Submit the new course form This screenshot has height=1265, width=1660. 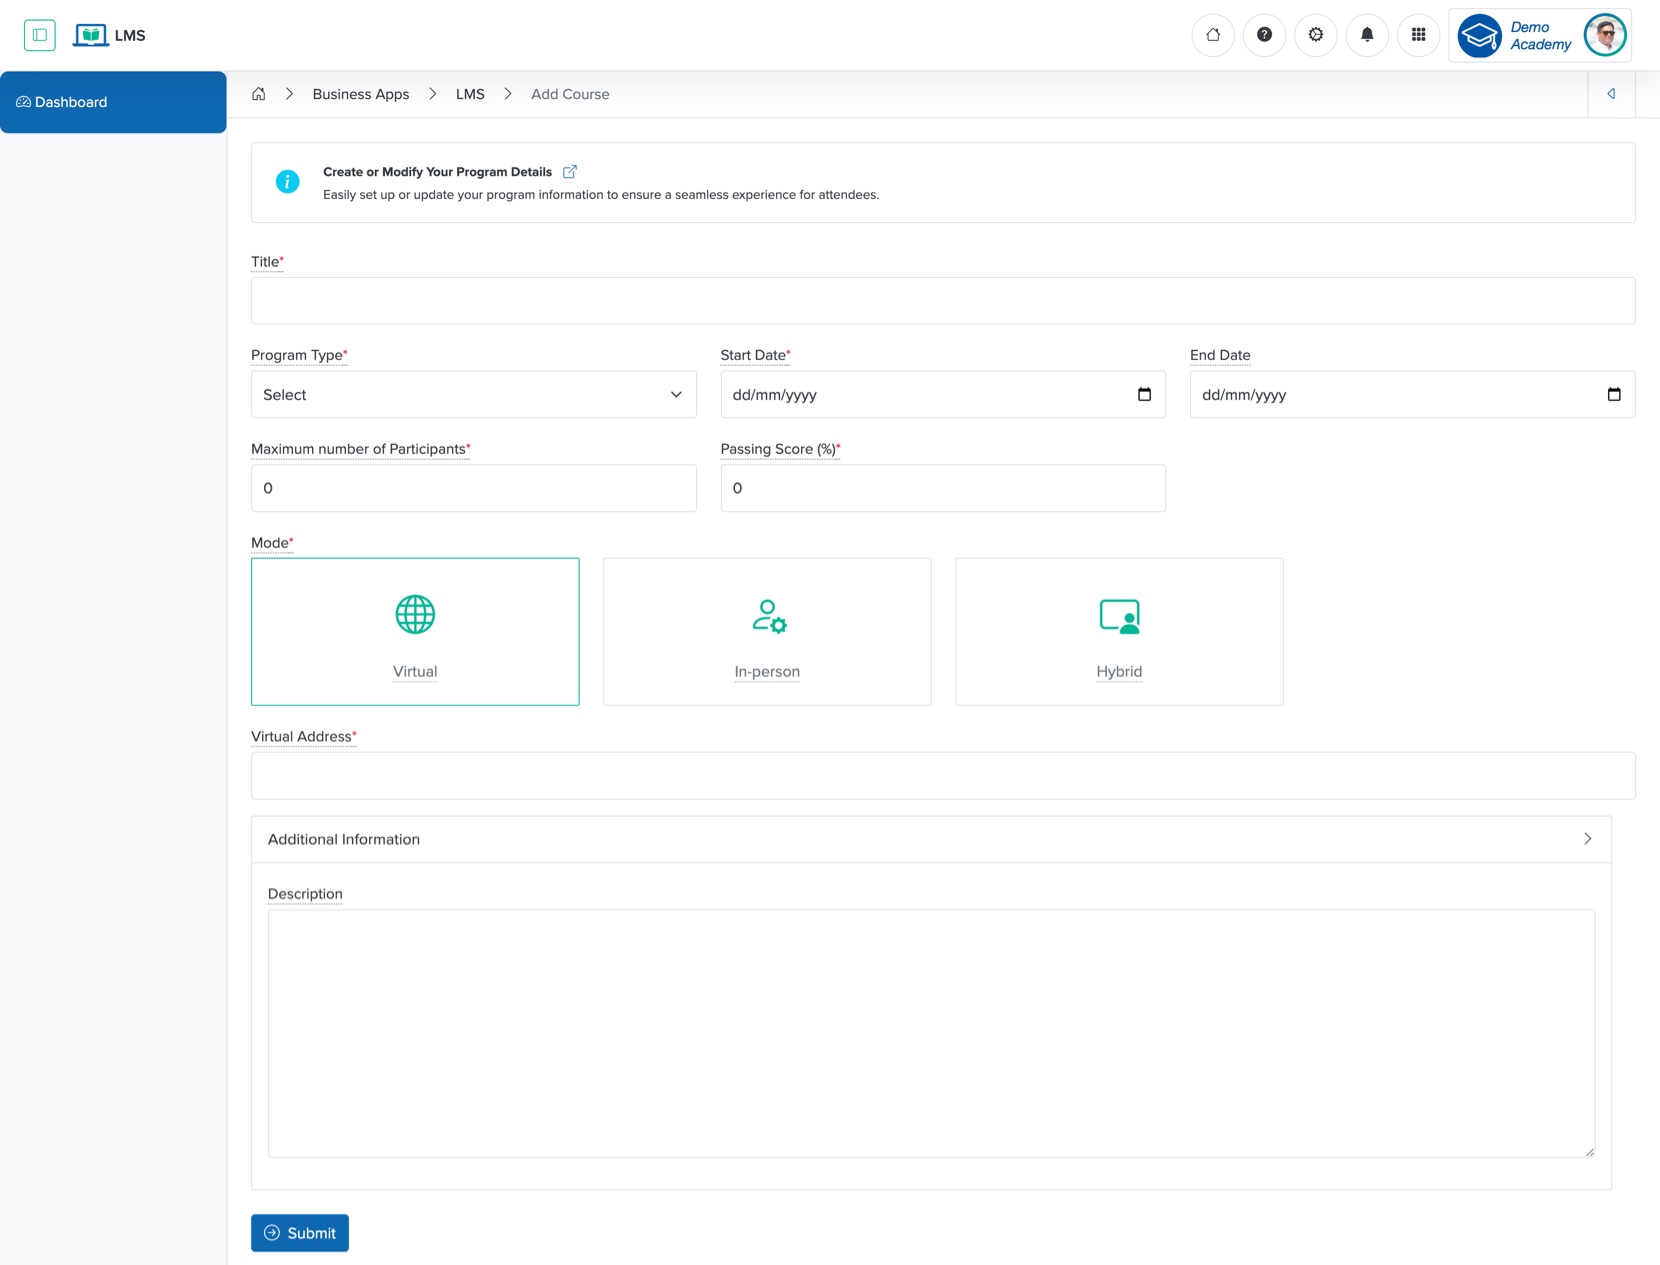pos(299,1232)
